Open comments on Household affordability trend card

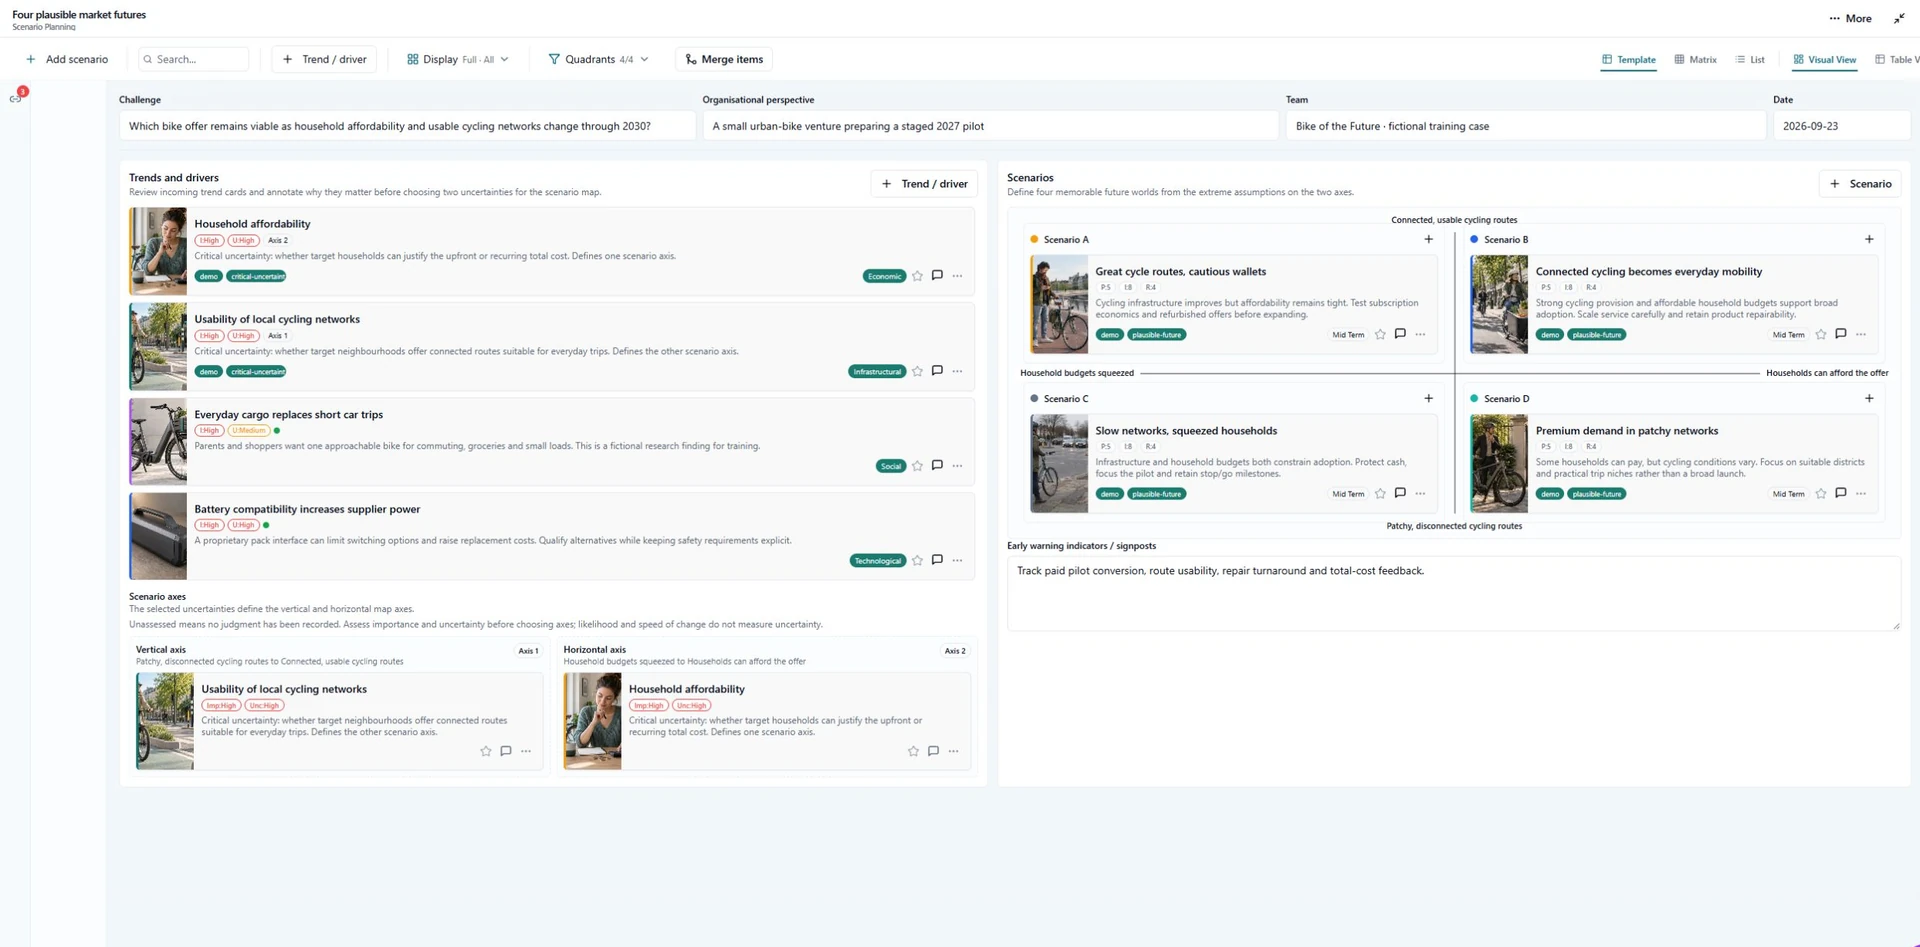[x=937, y=276]
